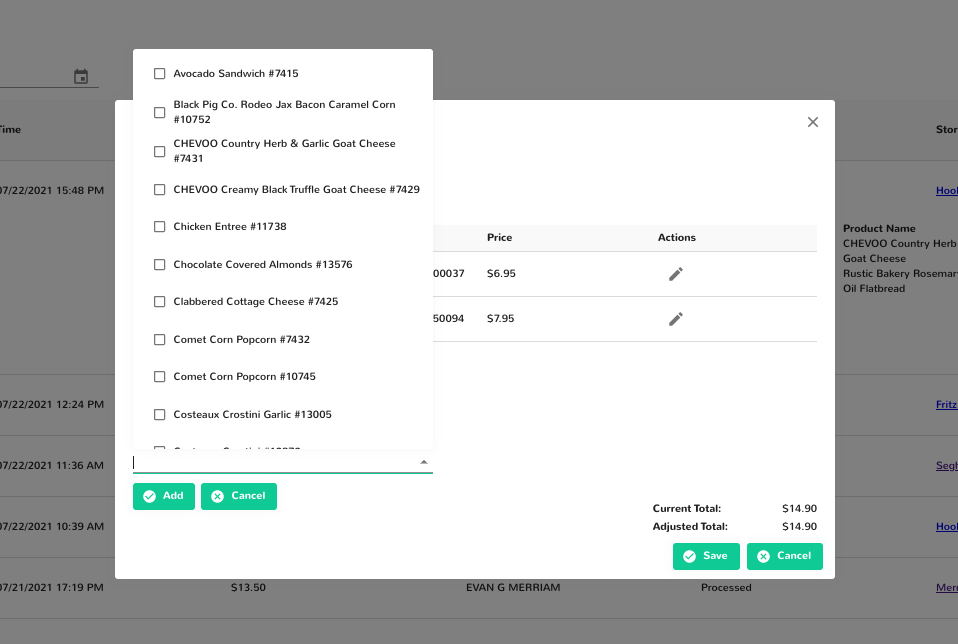Viewport: 958px width, 644px height.
Task: Click the $13.50 amount in background table
Action: (248, 588)
